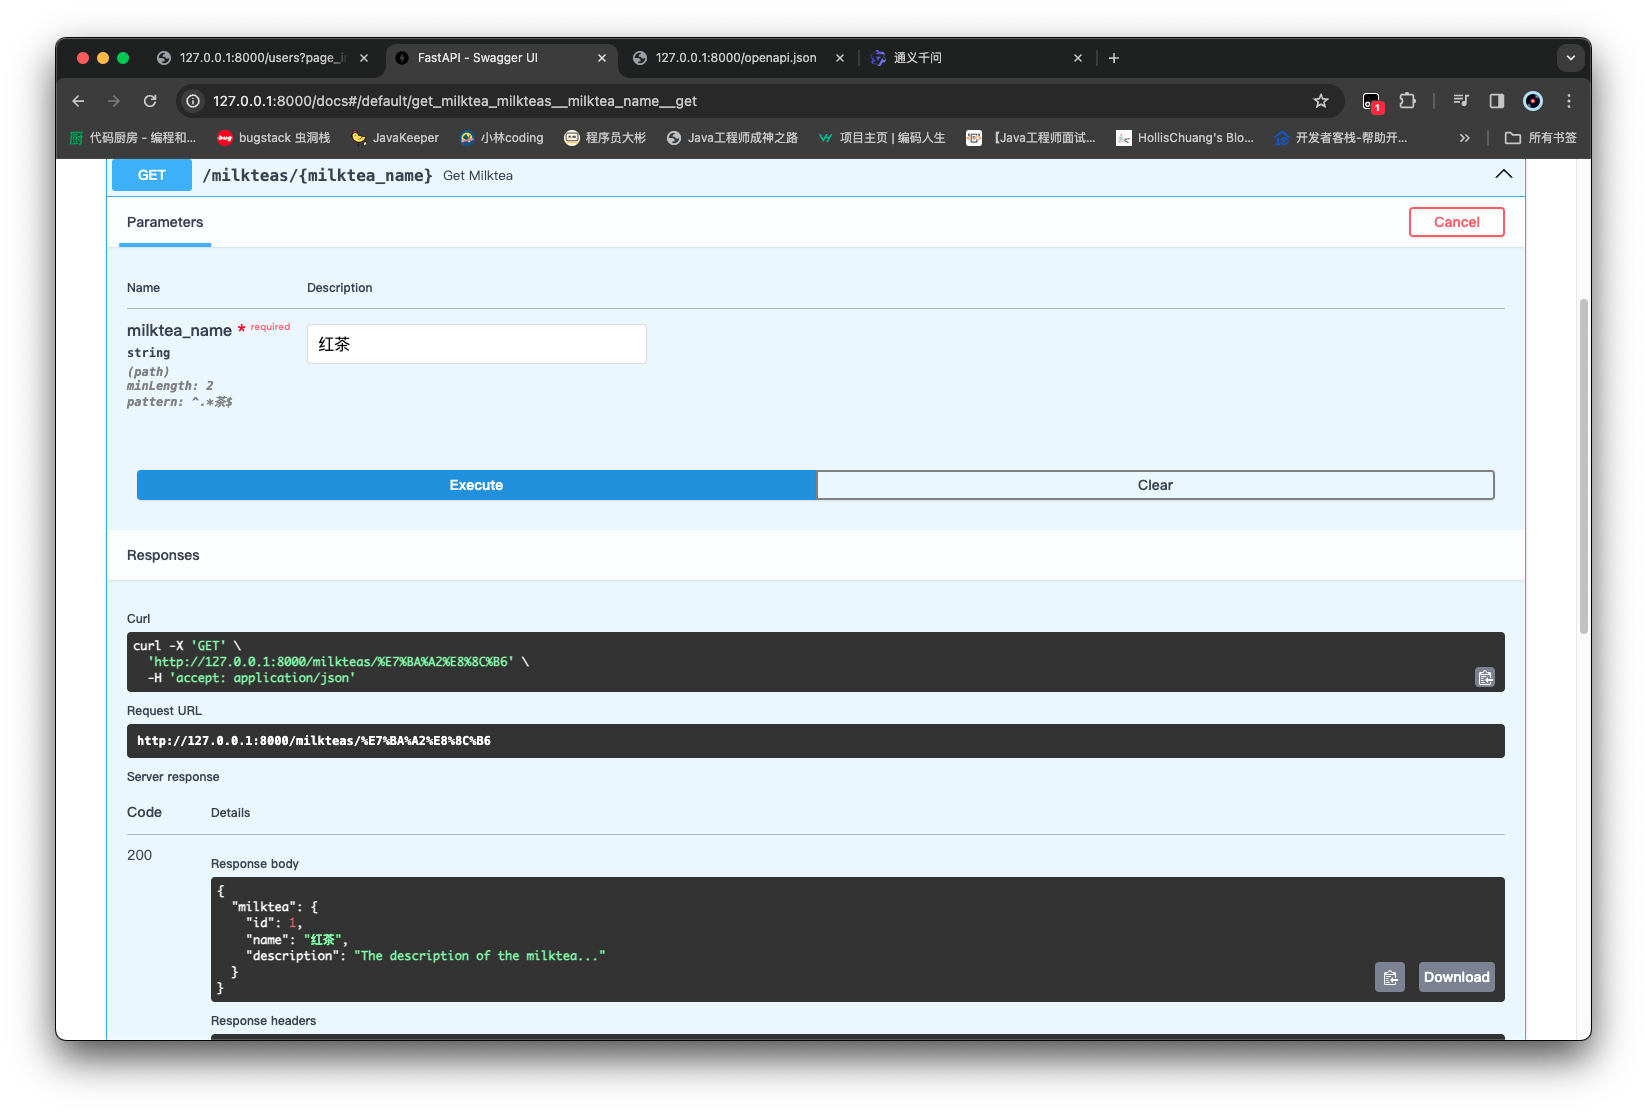Collapse the GET milkteas operation
The image size is (1647, 1114).
click(x=1503, y=174)
